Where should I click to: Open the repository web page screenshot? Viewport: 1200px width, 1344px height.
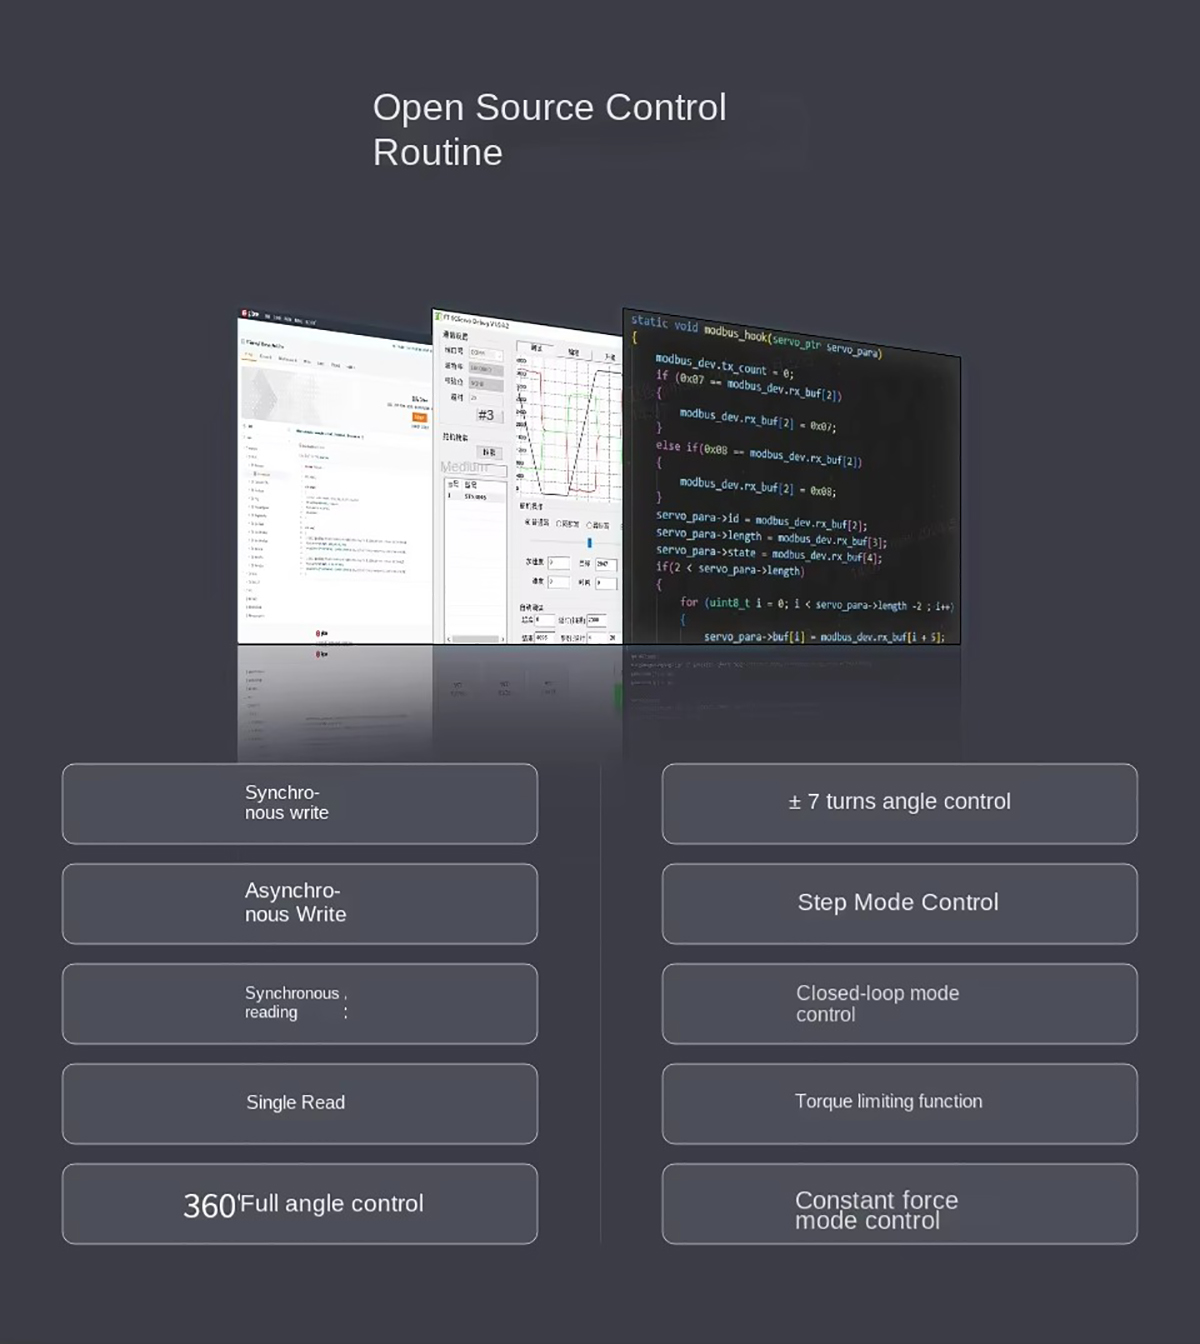pyautogui.click(x=335, y=480)
